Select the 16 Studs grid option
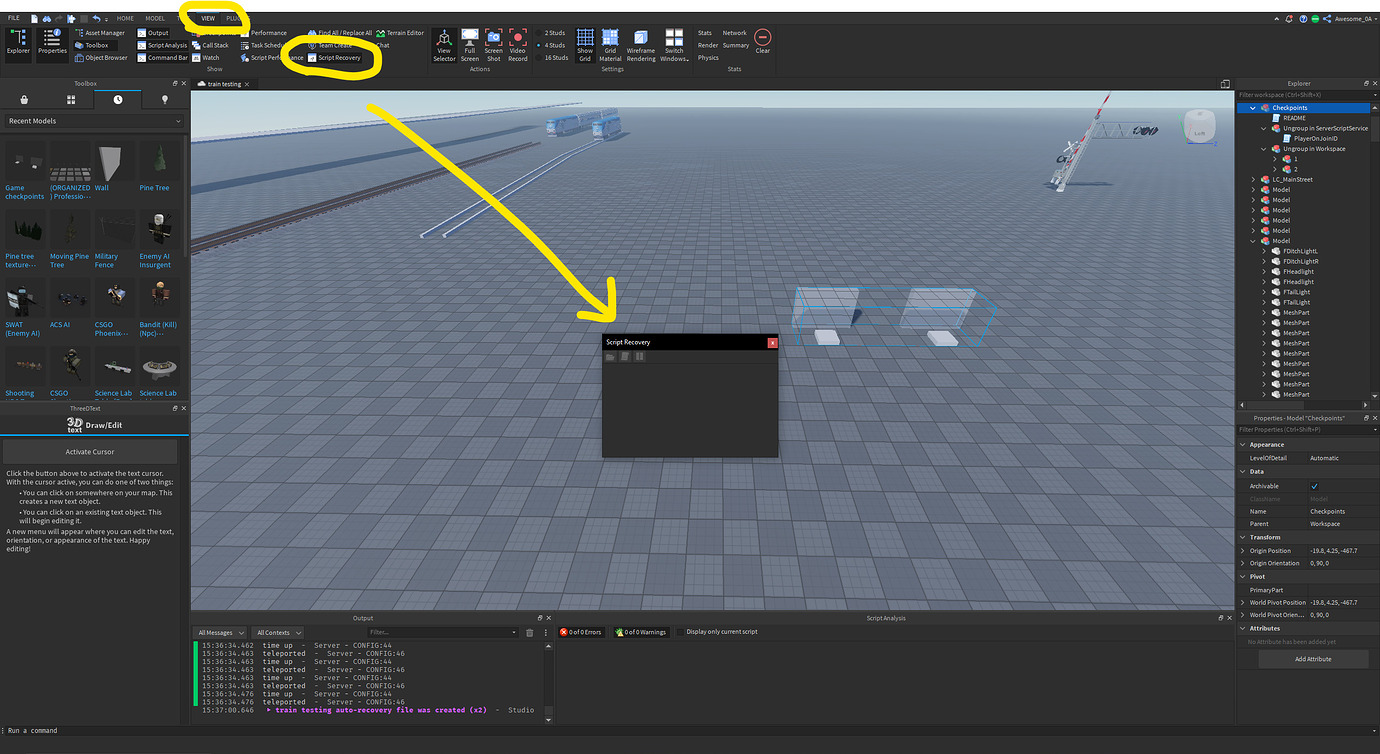 point(555,57)
